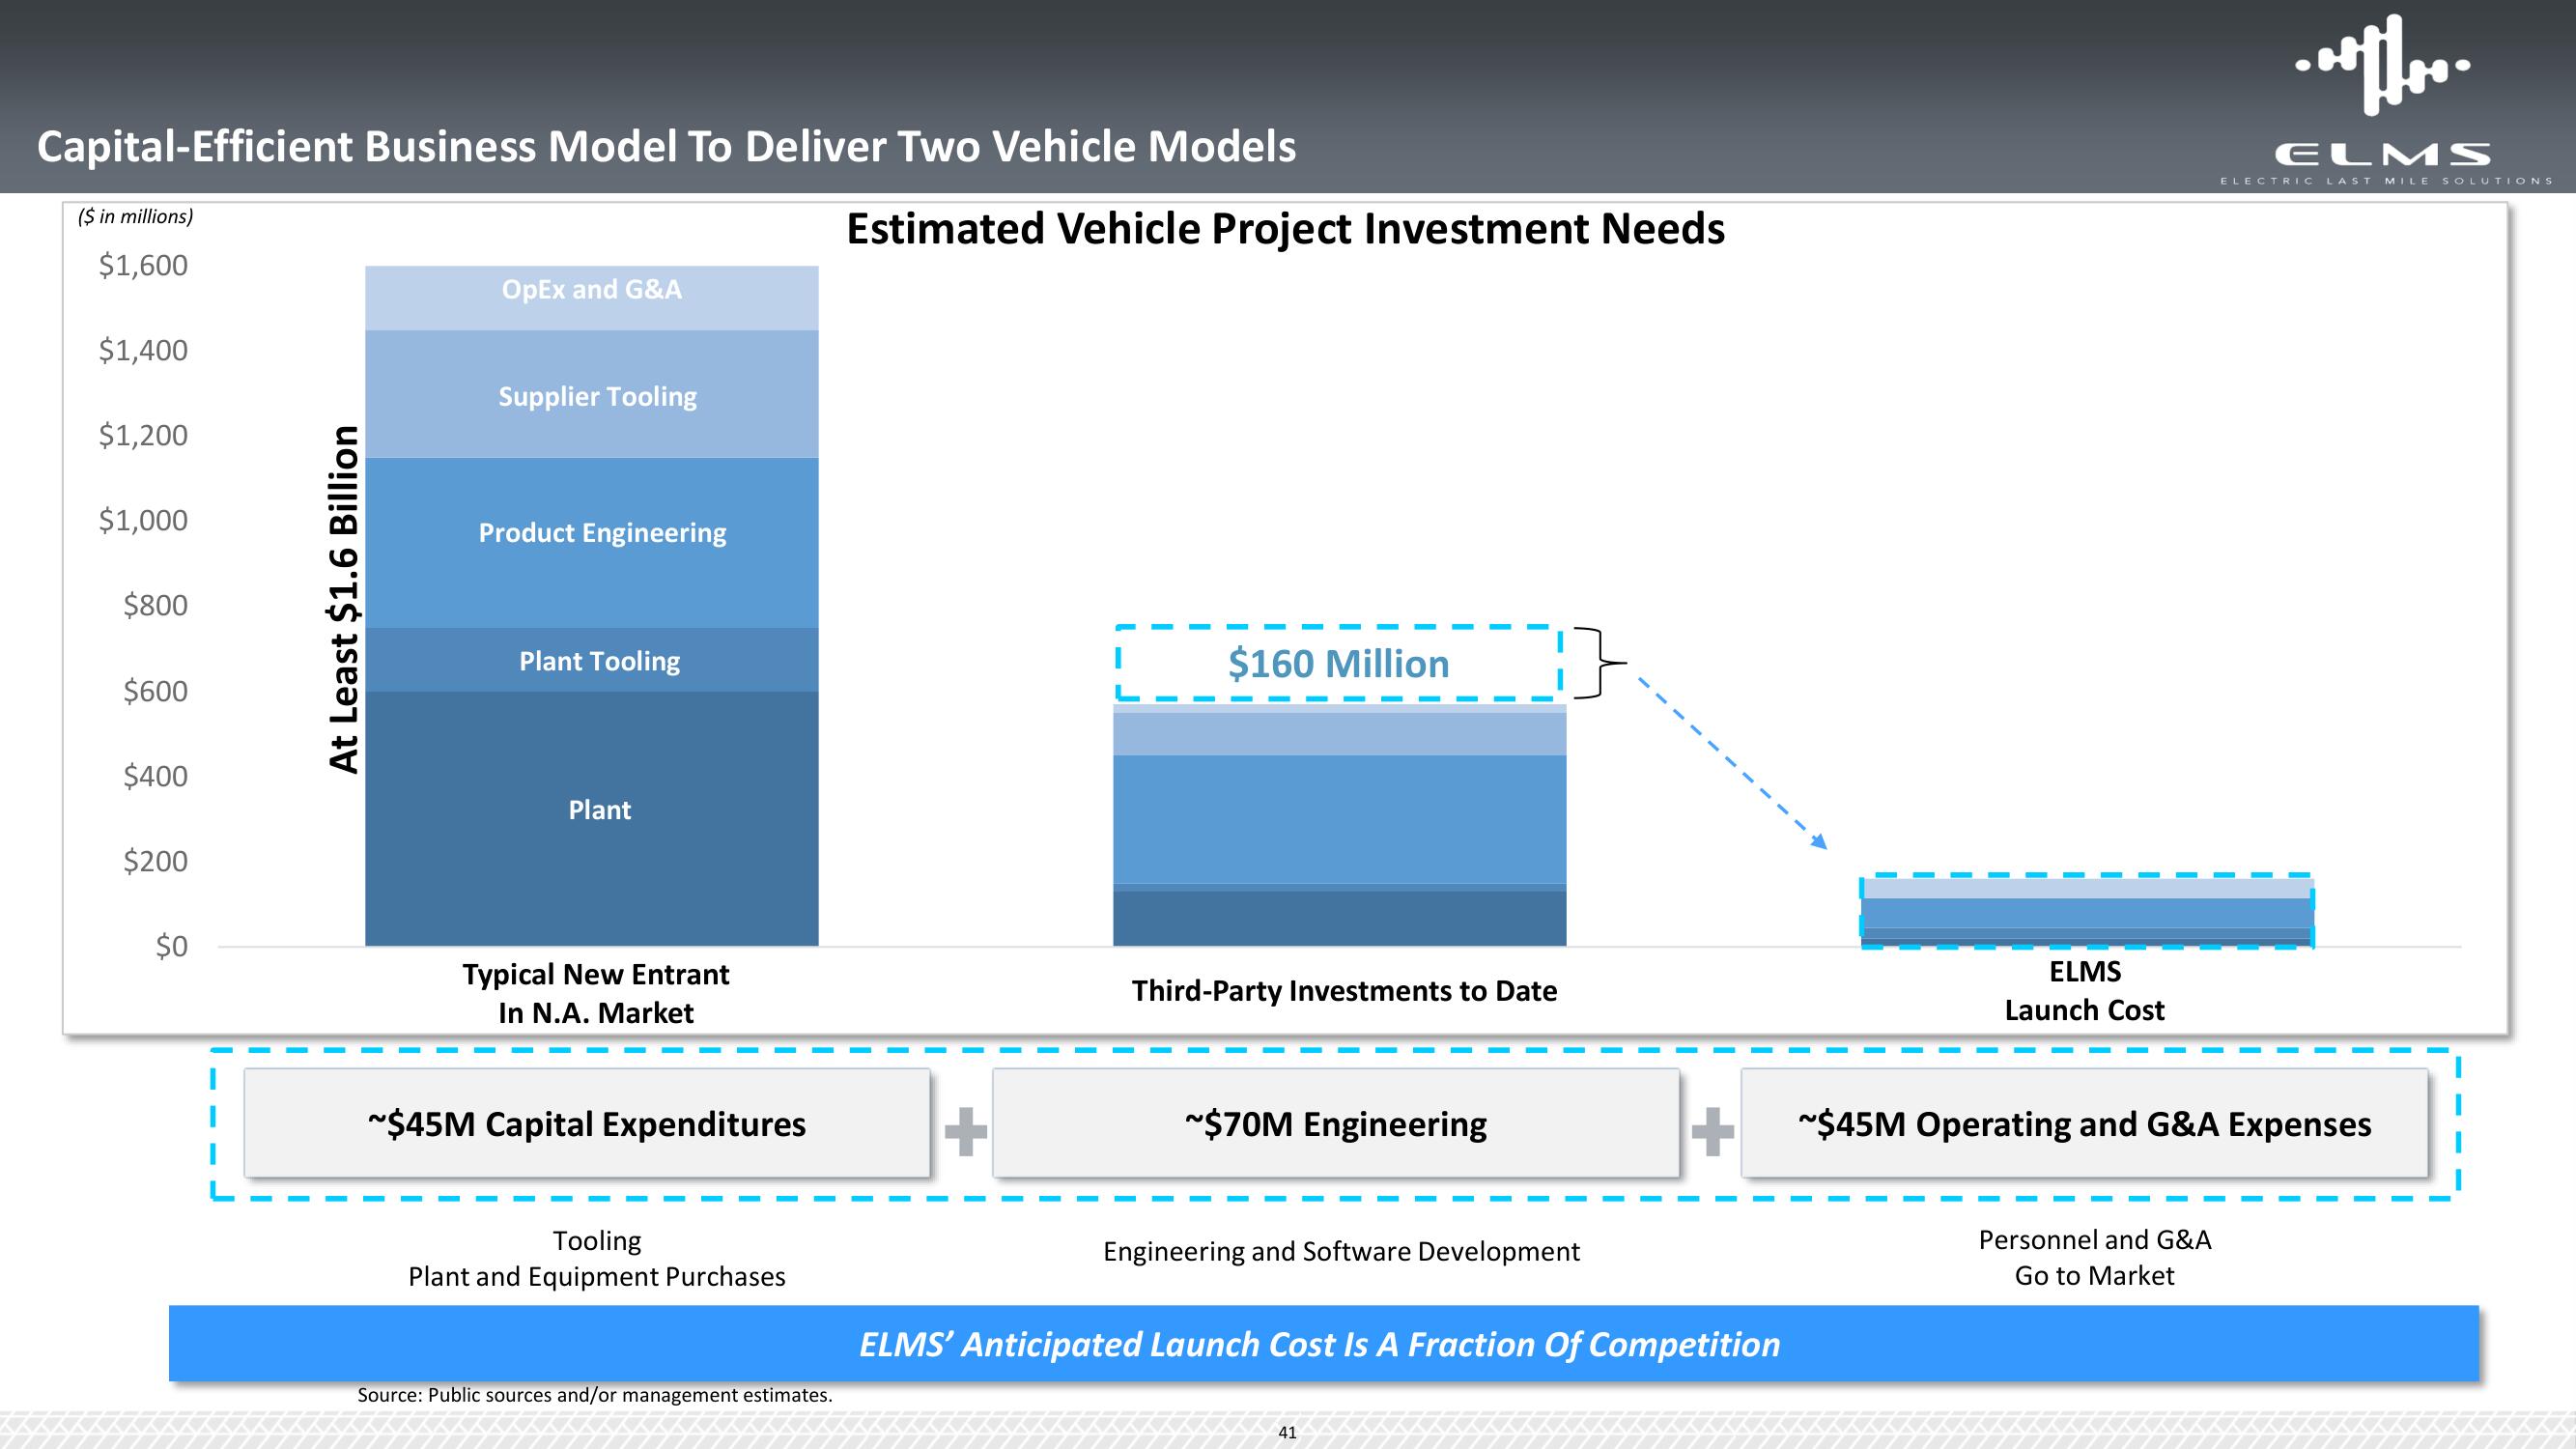Click the Electric Last Mile Solutions tagline
The height and width of the screenshot is (1449, 2576).
coord(2386,181)
